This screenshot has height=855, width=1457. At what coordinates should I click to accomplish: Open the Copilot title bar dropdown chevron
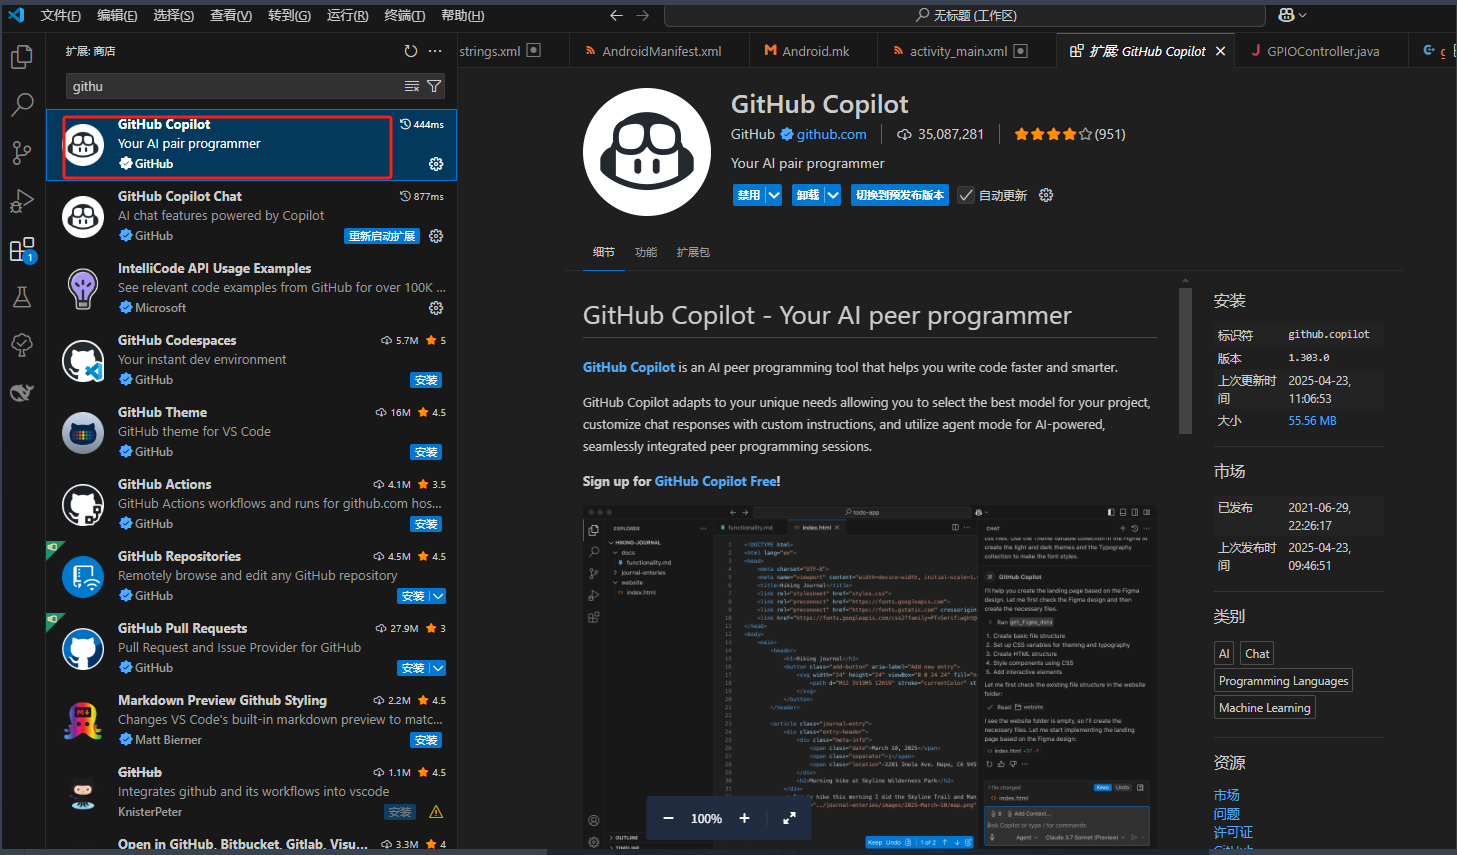click(1303, 15)
